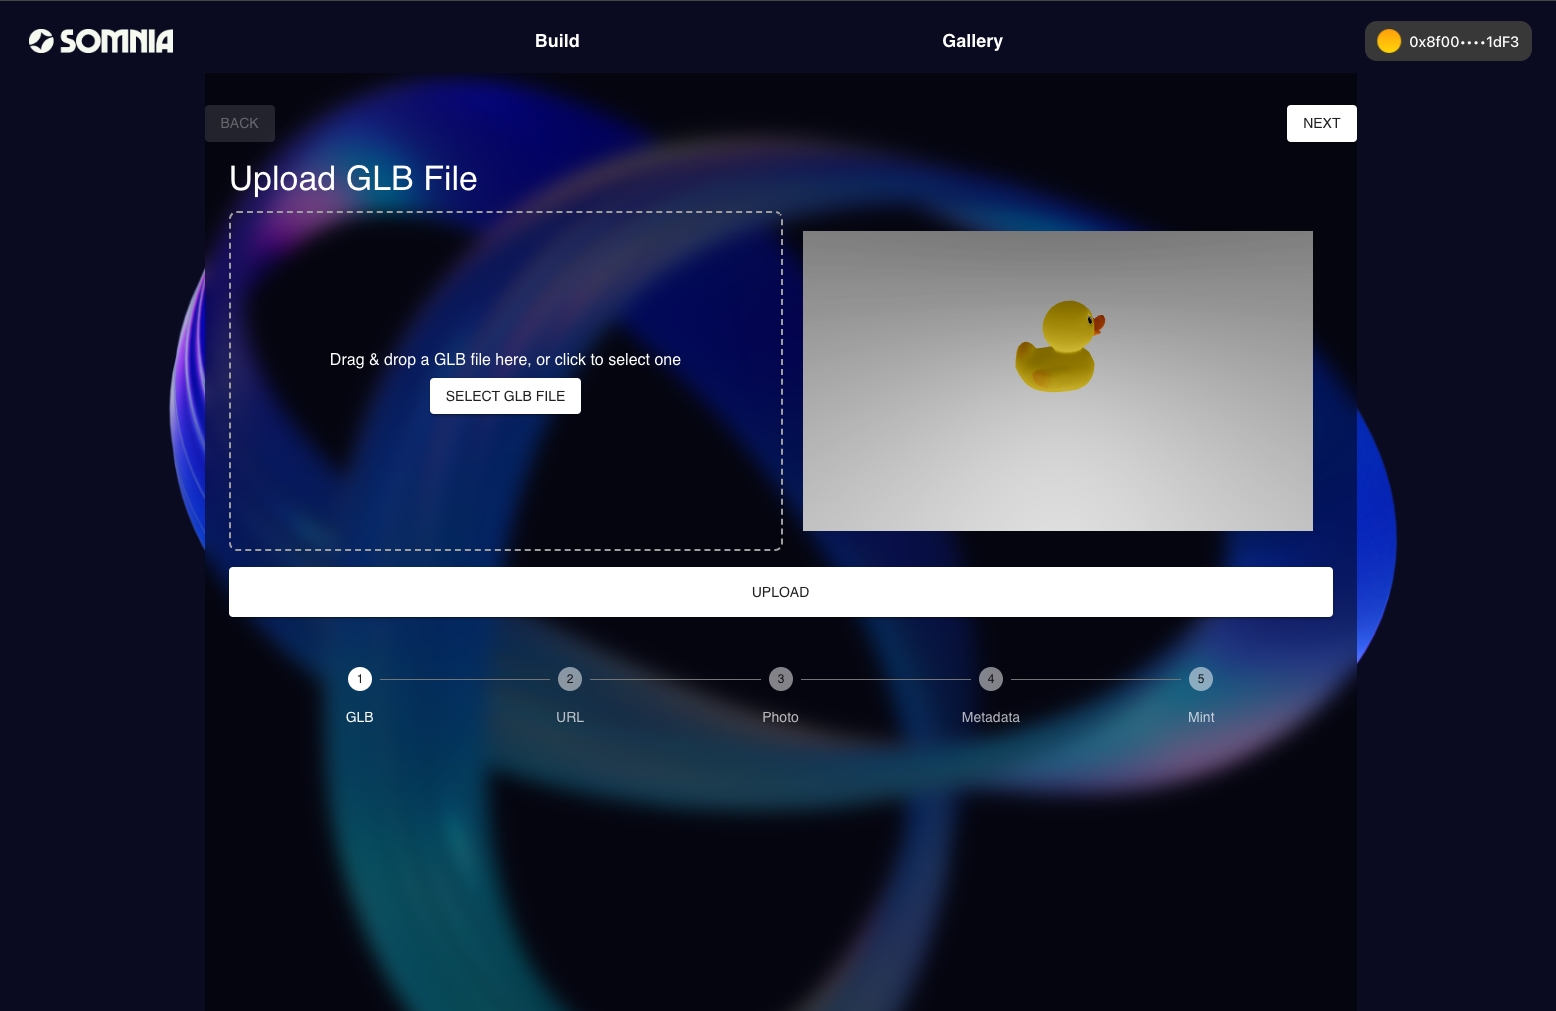This screenshot has height=1011, width=1556.
Task: Go to step 4 Metadata circle
Action: click(991, 679)
